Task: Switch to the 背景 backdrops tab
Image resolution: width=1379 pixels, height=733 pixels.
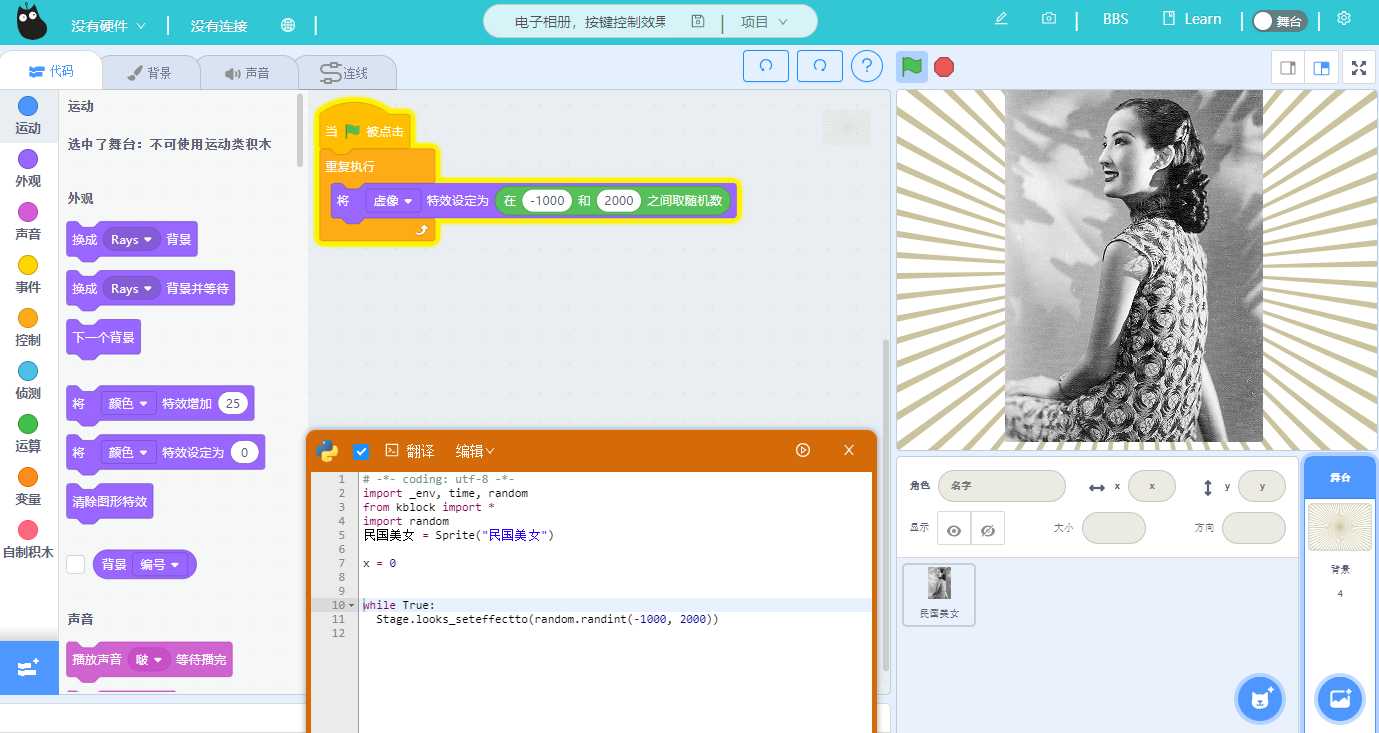Action: coord(150,73)
